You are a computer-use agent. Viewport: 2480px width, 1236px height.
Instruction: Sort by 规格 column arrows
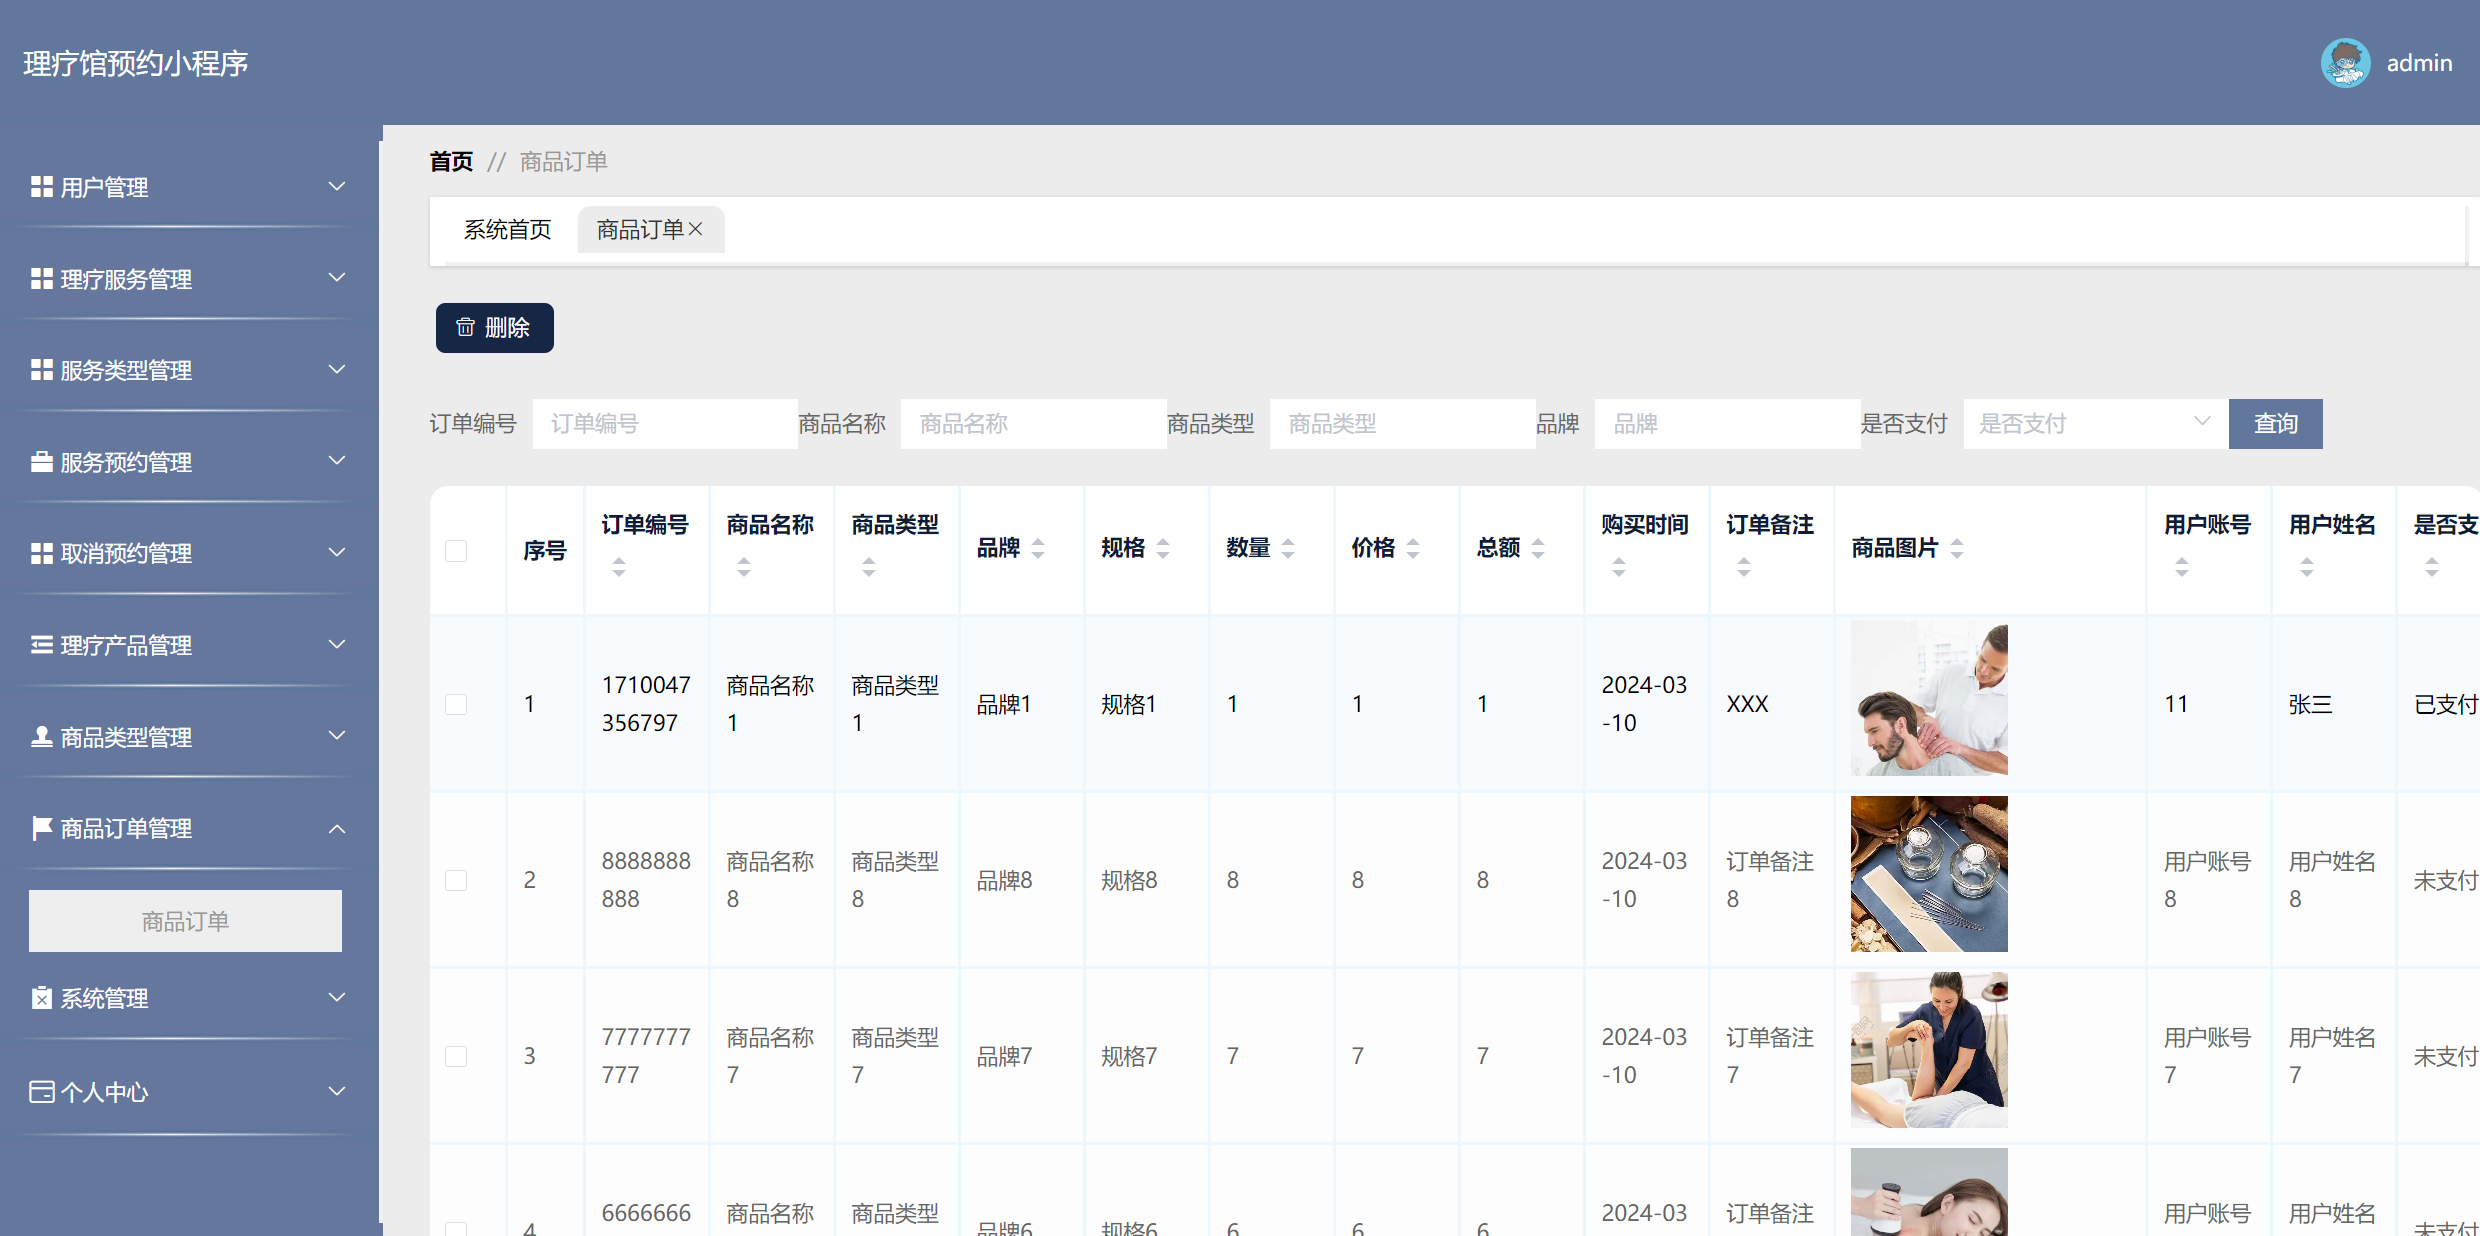point(1163,548)
